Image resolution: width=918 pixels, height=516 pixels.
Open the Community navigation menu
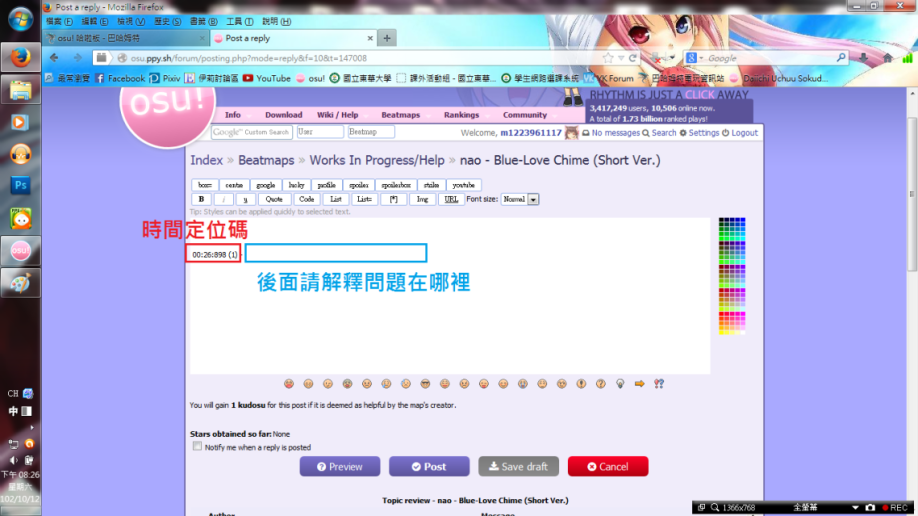click(525, 115)
